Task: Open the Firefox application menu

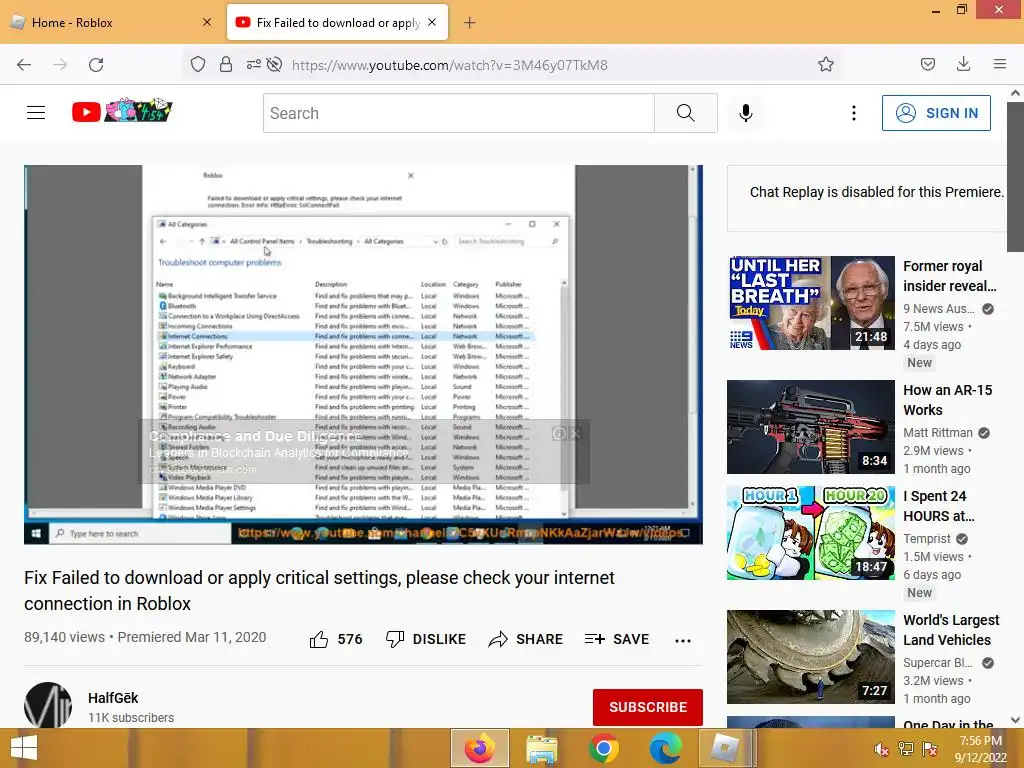Action: pos(1000,64)
